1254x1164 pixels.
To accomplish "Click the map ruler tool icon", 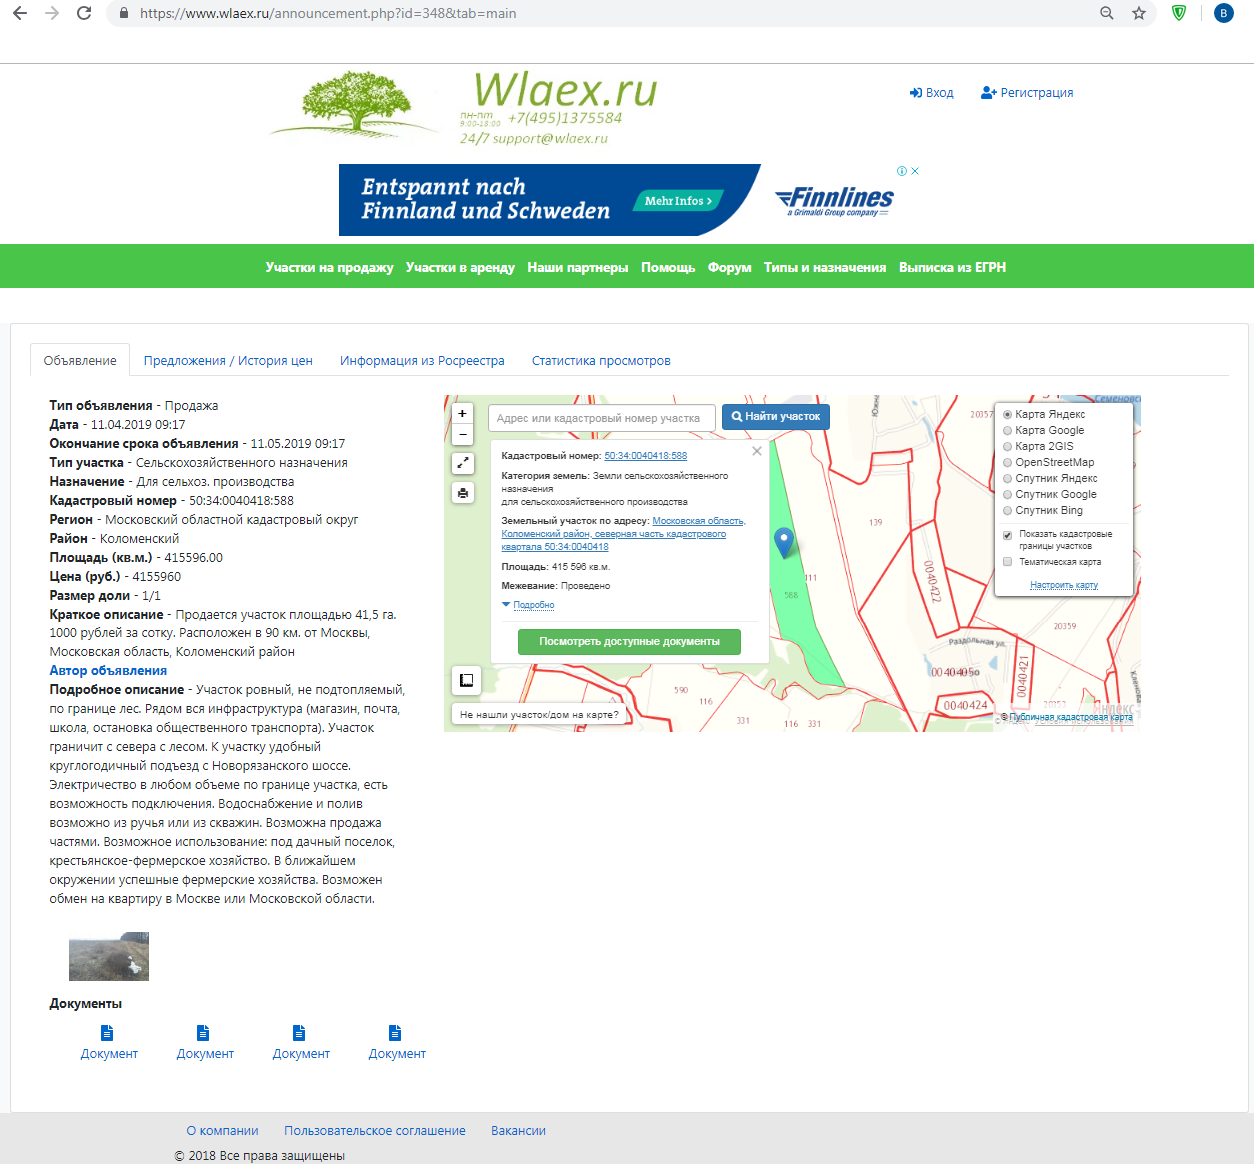I will [466, 681].
